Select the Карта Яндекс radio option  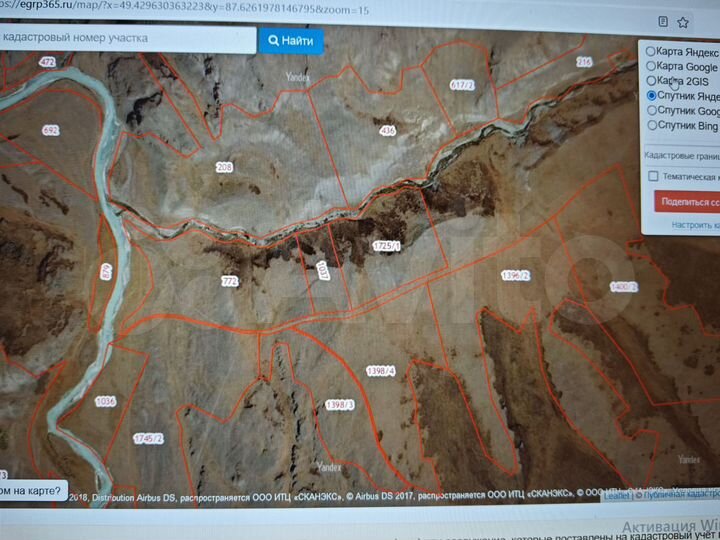652,51
